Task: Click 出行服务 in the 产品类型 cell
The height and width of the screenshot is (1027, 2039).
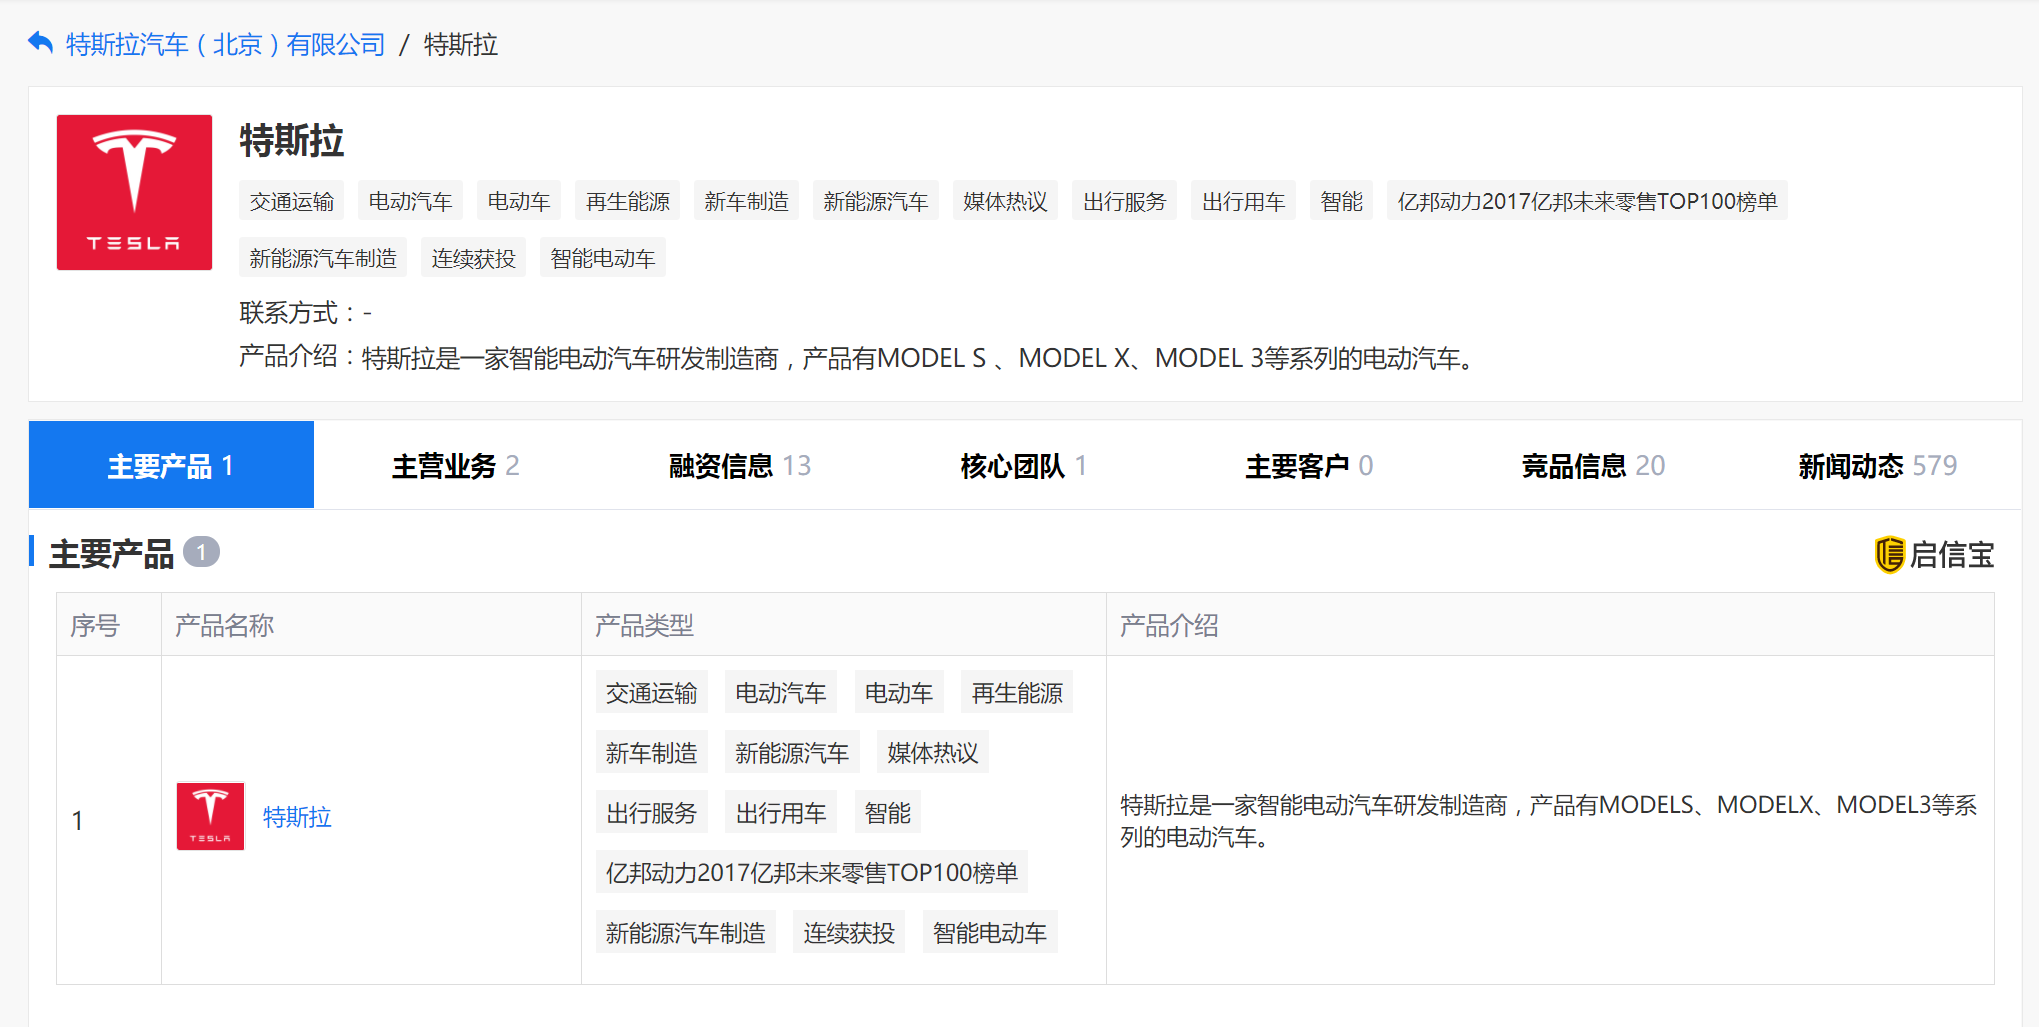Action: (652, 812)
